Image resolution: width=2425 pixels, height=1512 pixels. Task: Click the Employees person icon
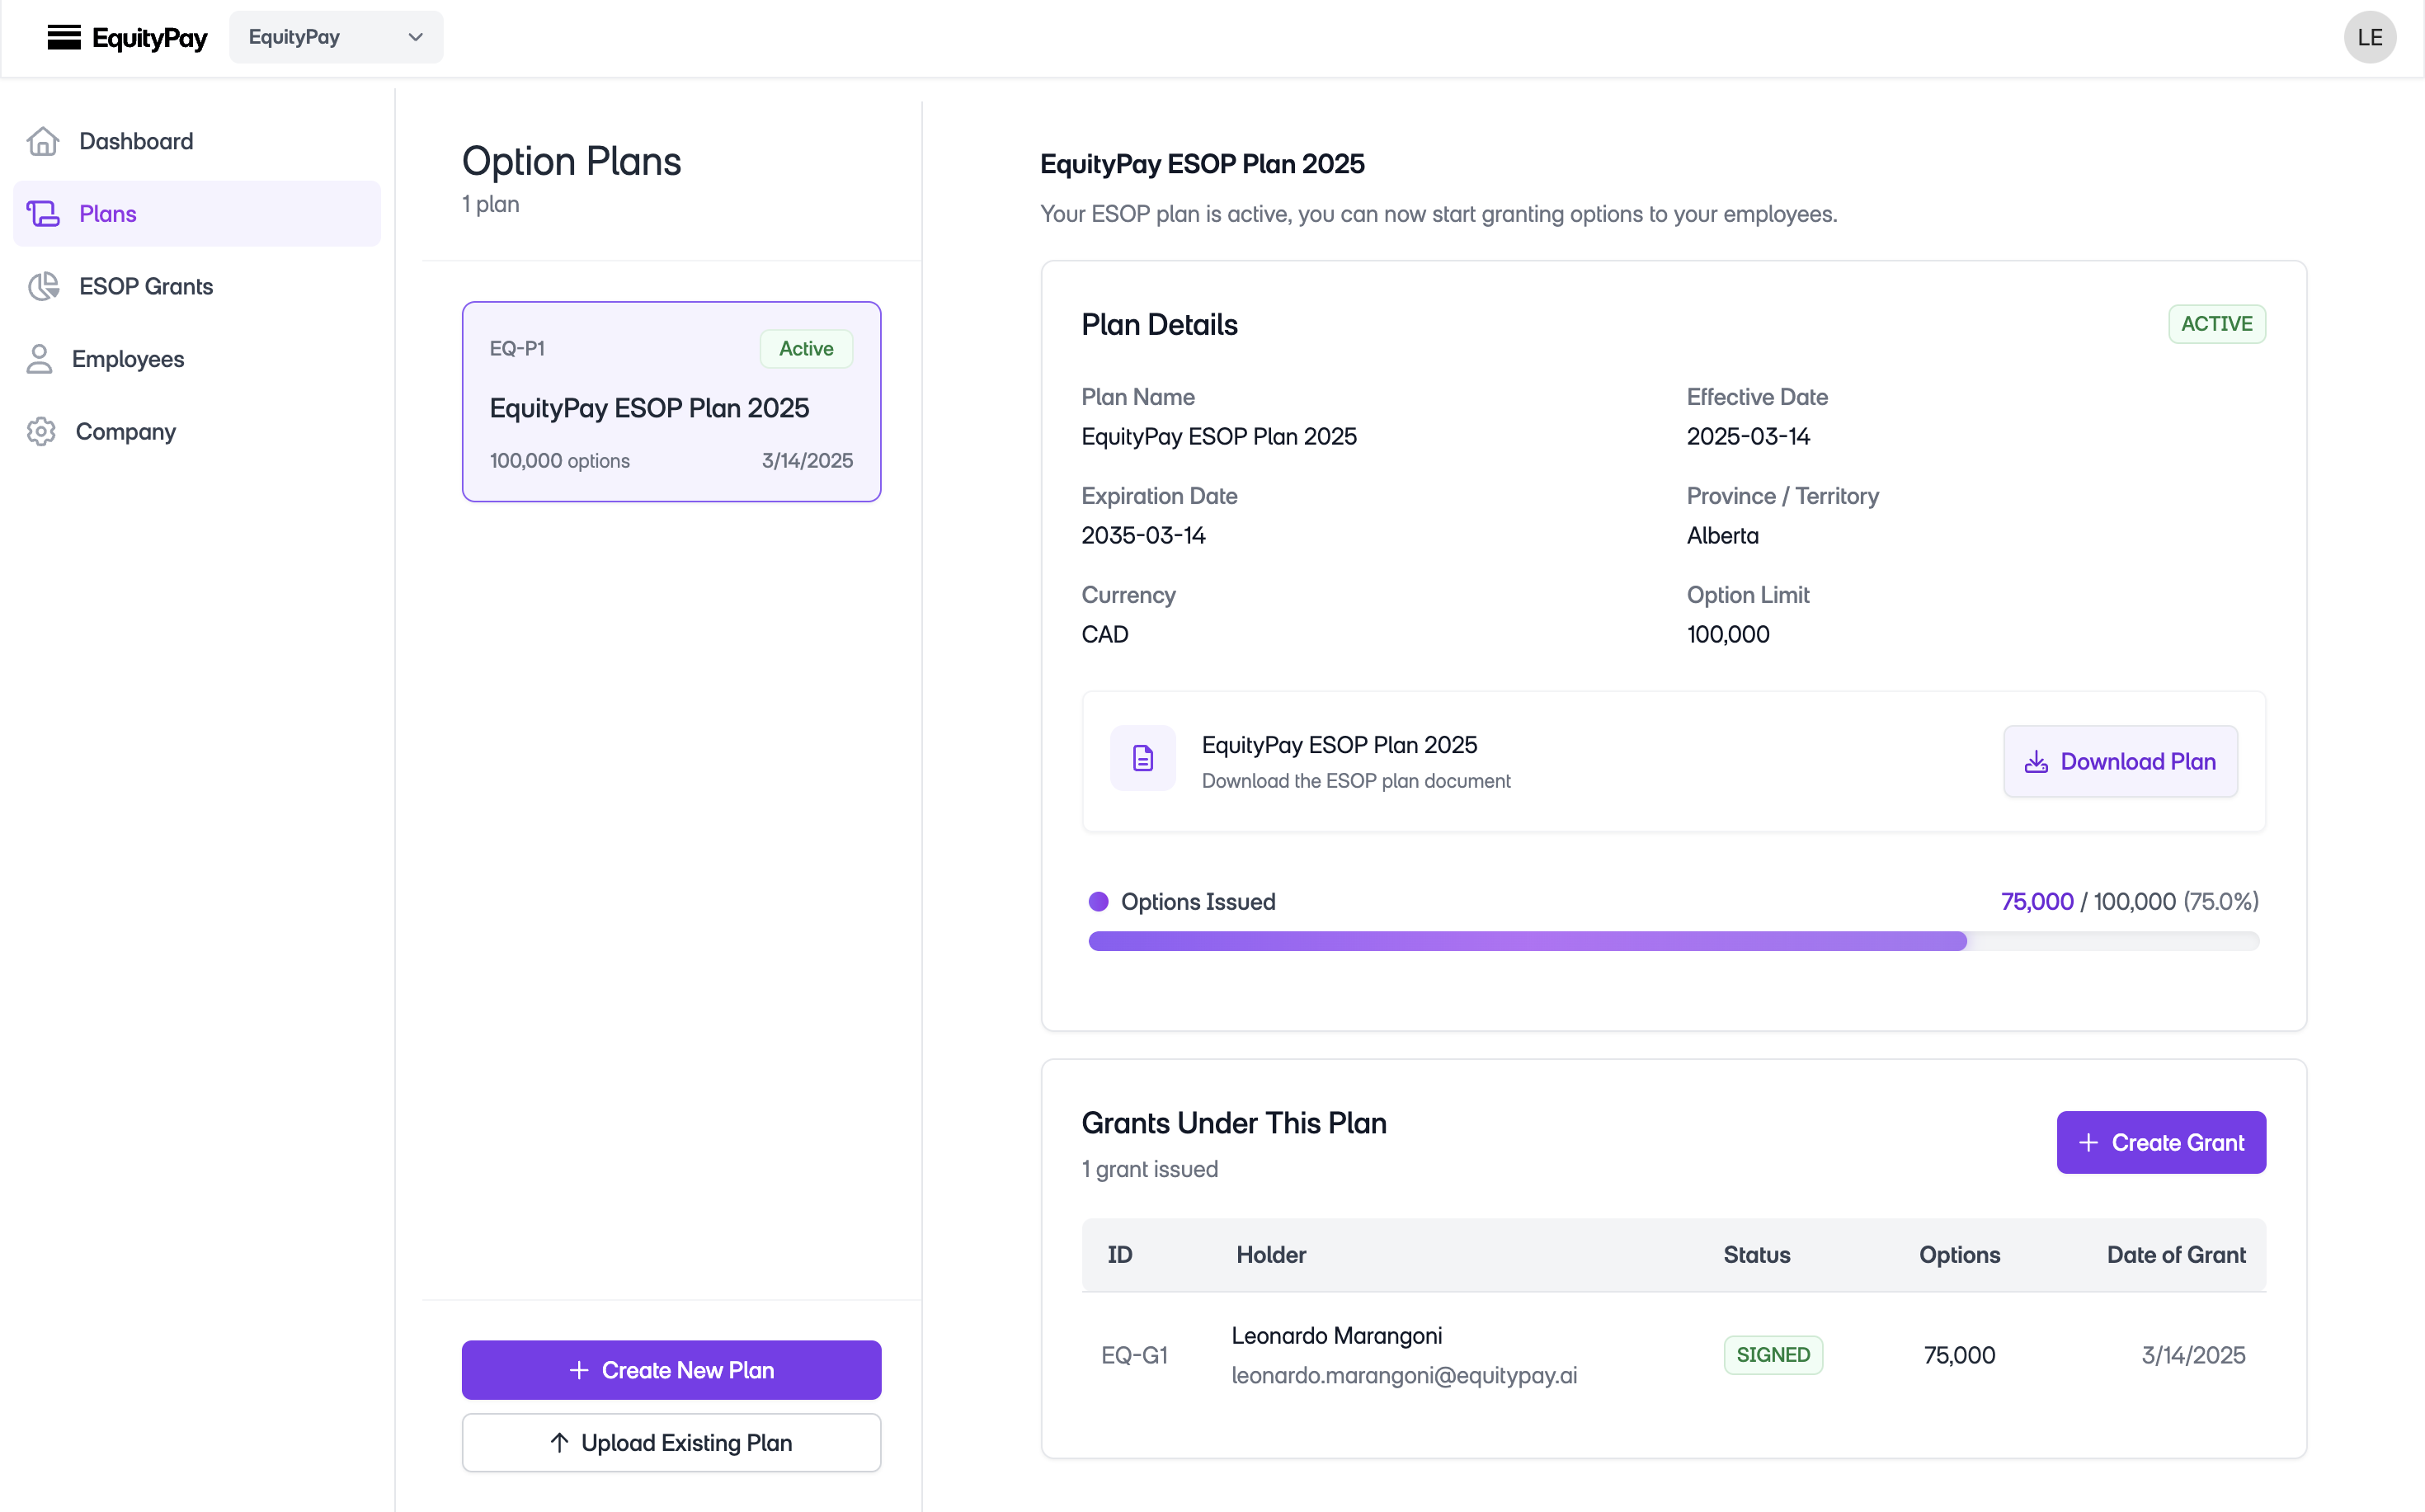tap(39, 359)
